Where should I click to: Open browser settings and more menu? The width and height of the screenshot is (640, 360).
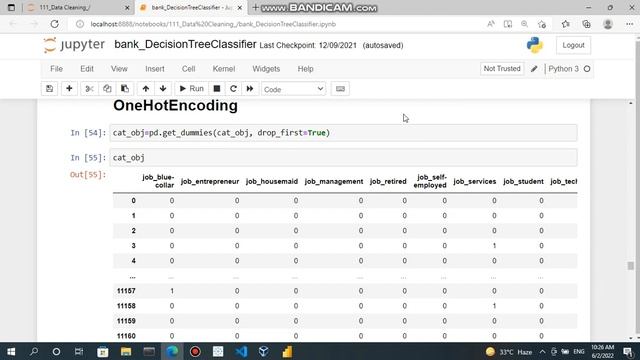point(629,24)
